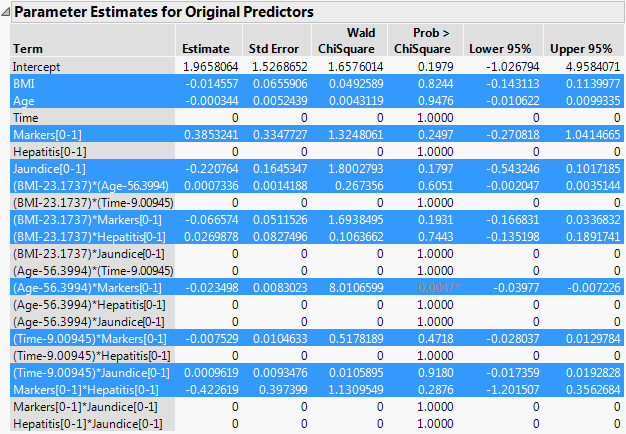
Task: Click the Intercept estimate value 1.9658064
Action: 209,66
